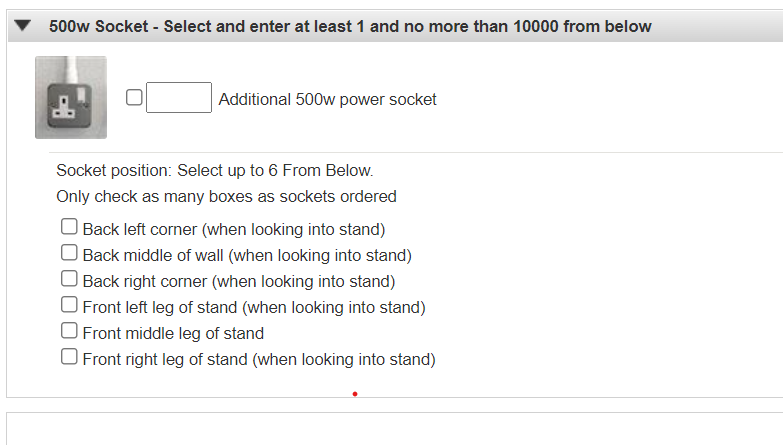Click the 'Front left leg of stand' label text
This screenshot has height=445, width=783.
[254, 307]
